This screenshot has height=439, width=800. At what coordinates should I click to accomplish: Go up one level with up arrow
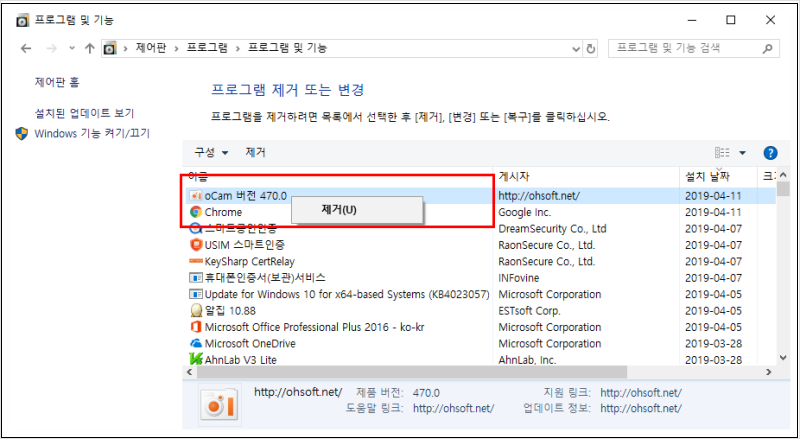[x=90, y=48]
